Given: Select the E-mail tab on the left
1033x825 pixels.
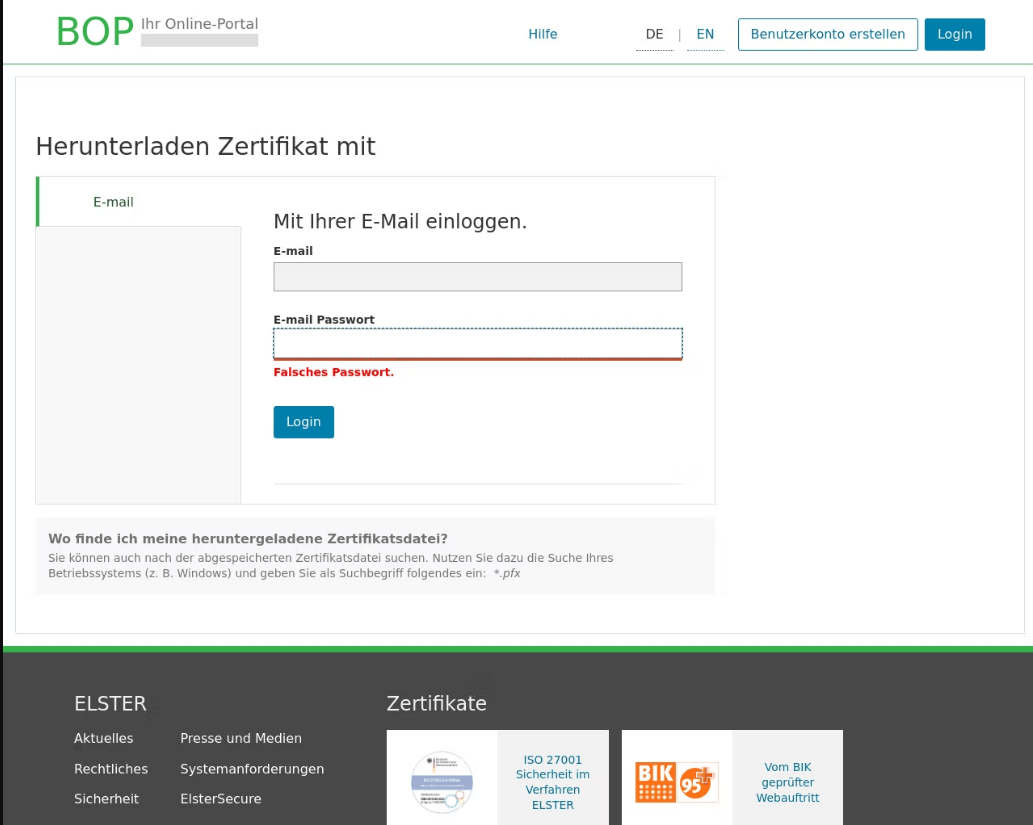Looking at the screenshot, I should click(114, 202).
